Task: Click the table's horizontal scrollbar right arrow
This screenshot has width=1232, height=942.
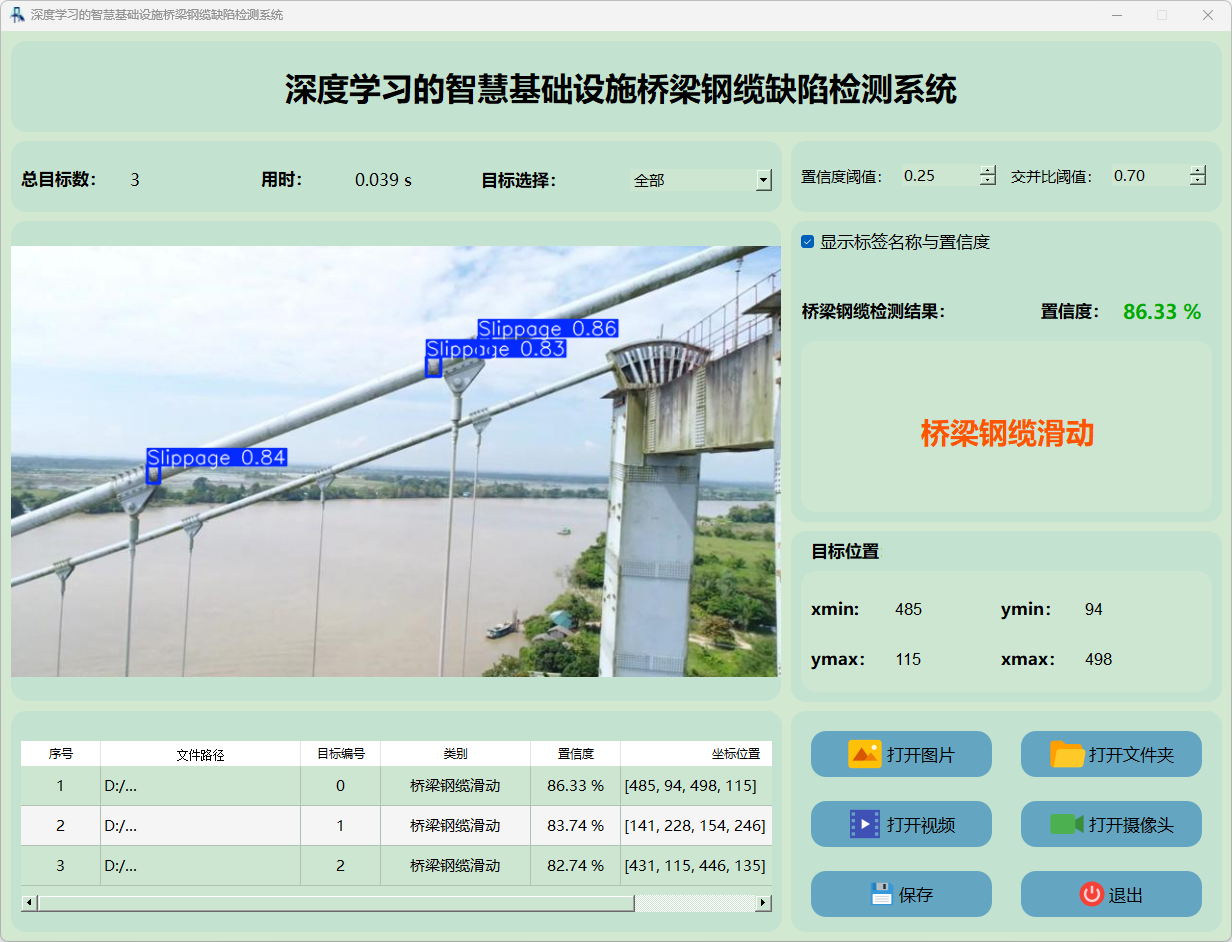Action: (763, 903)
